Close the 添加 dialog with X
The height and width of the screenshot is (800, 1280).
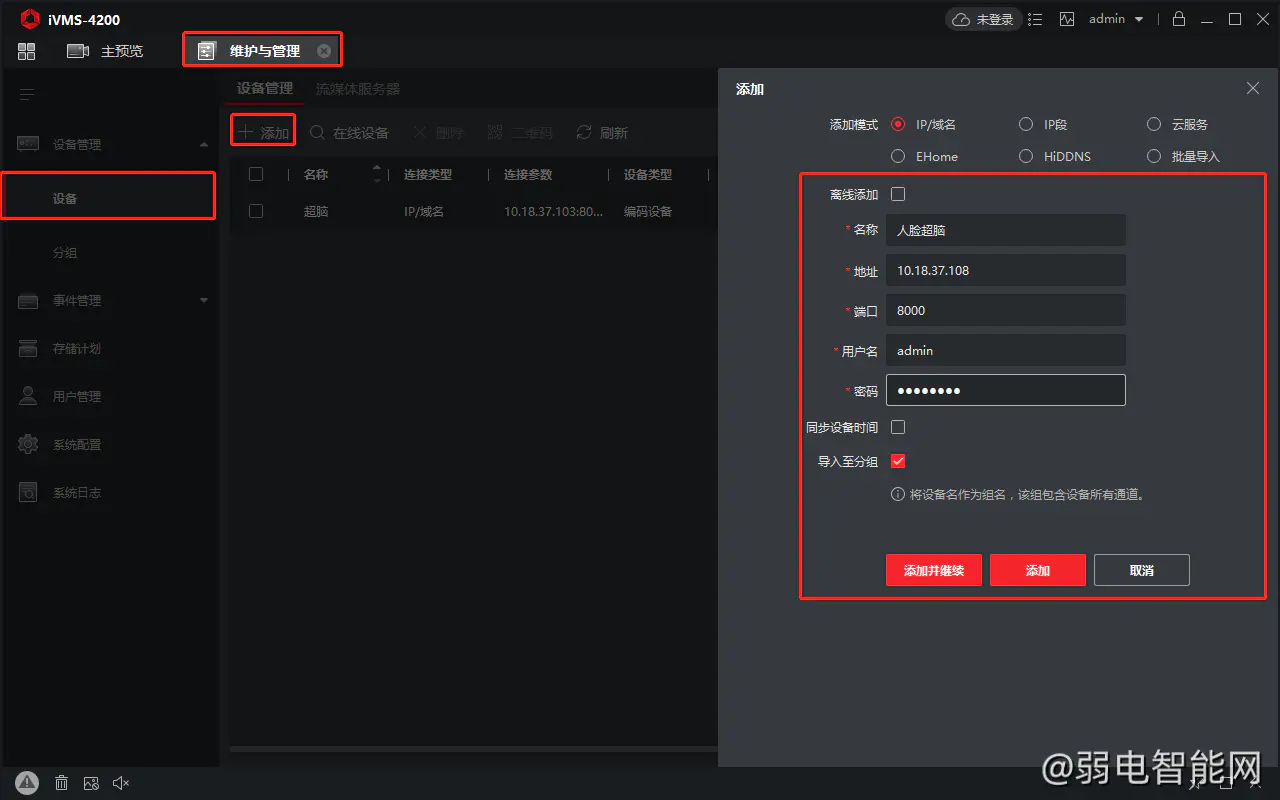click(1253, 88)
